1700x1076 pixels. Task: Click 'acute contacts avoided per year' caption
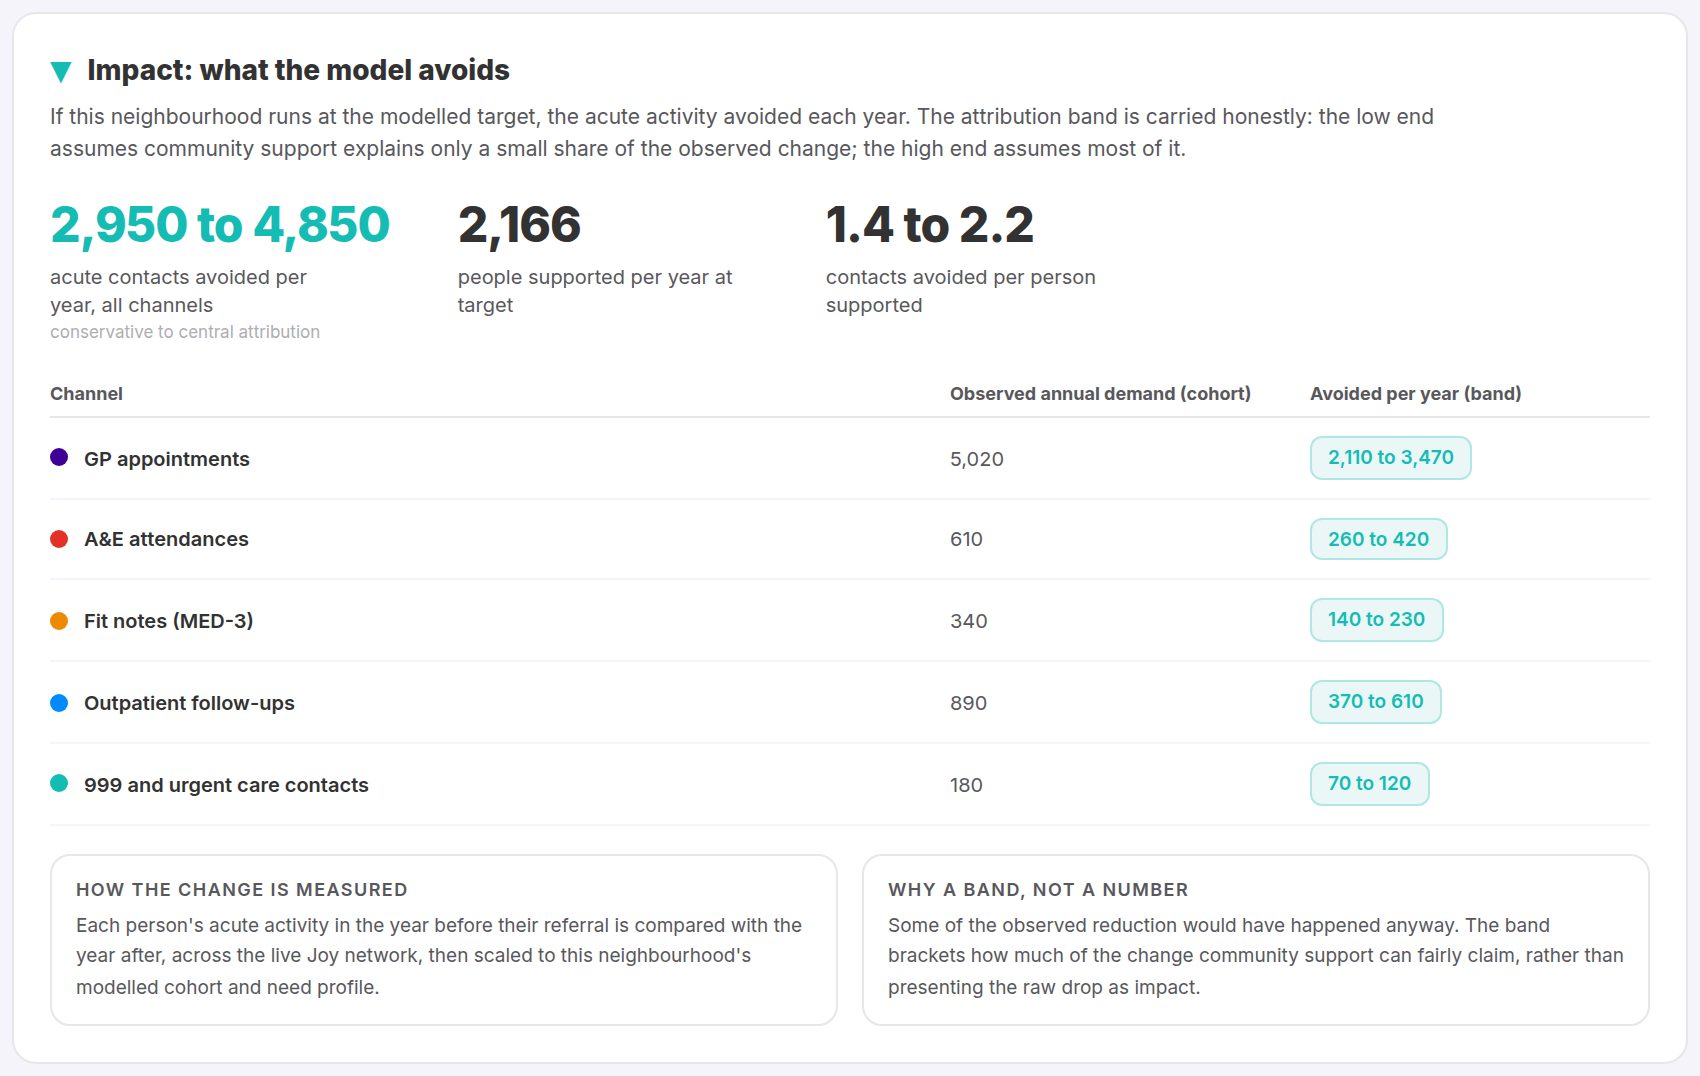tap(178, 291)
